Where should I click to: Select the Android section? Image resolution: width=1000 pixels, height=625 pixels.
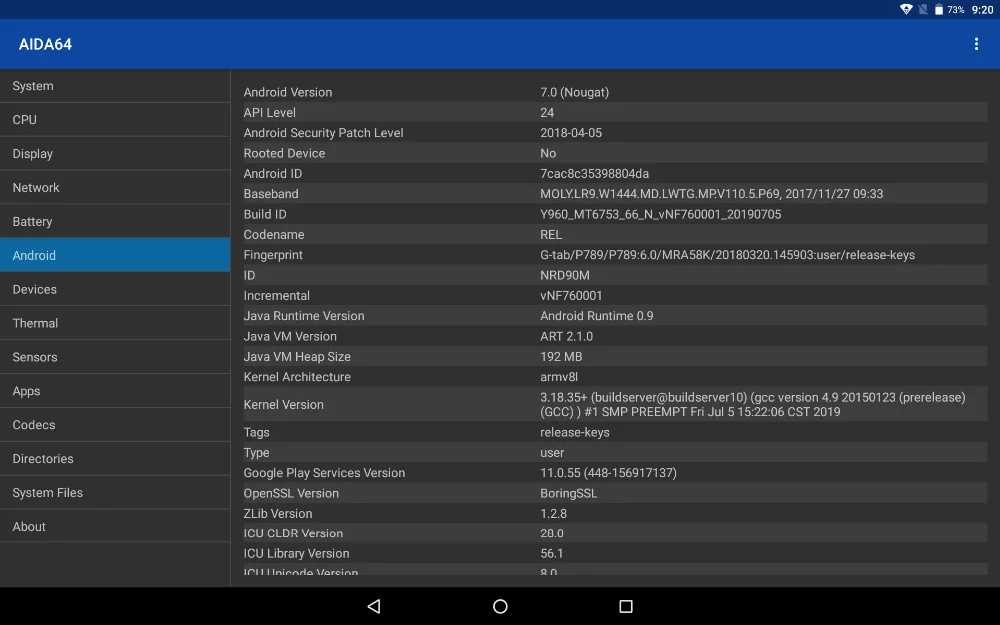click(x=115, y=255)
